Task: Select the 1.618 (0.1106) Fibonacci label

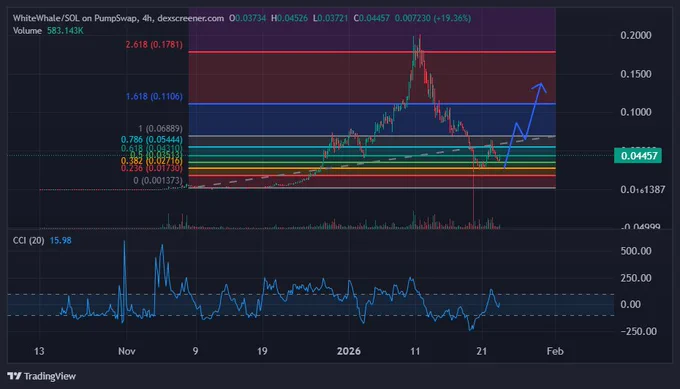Action: click(154, 96)
